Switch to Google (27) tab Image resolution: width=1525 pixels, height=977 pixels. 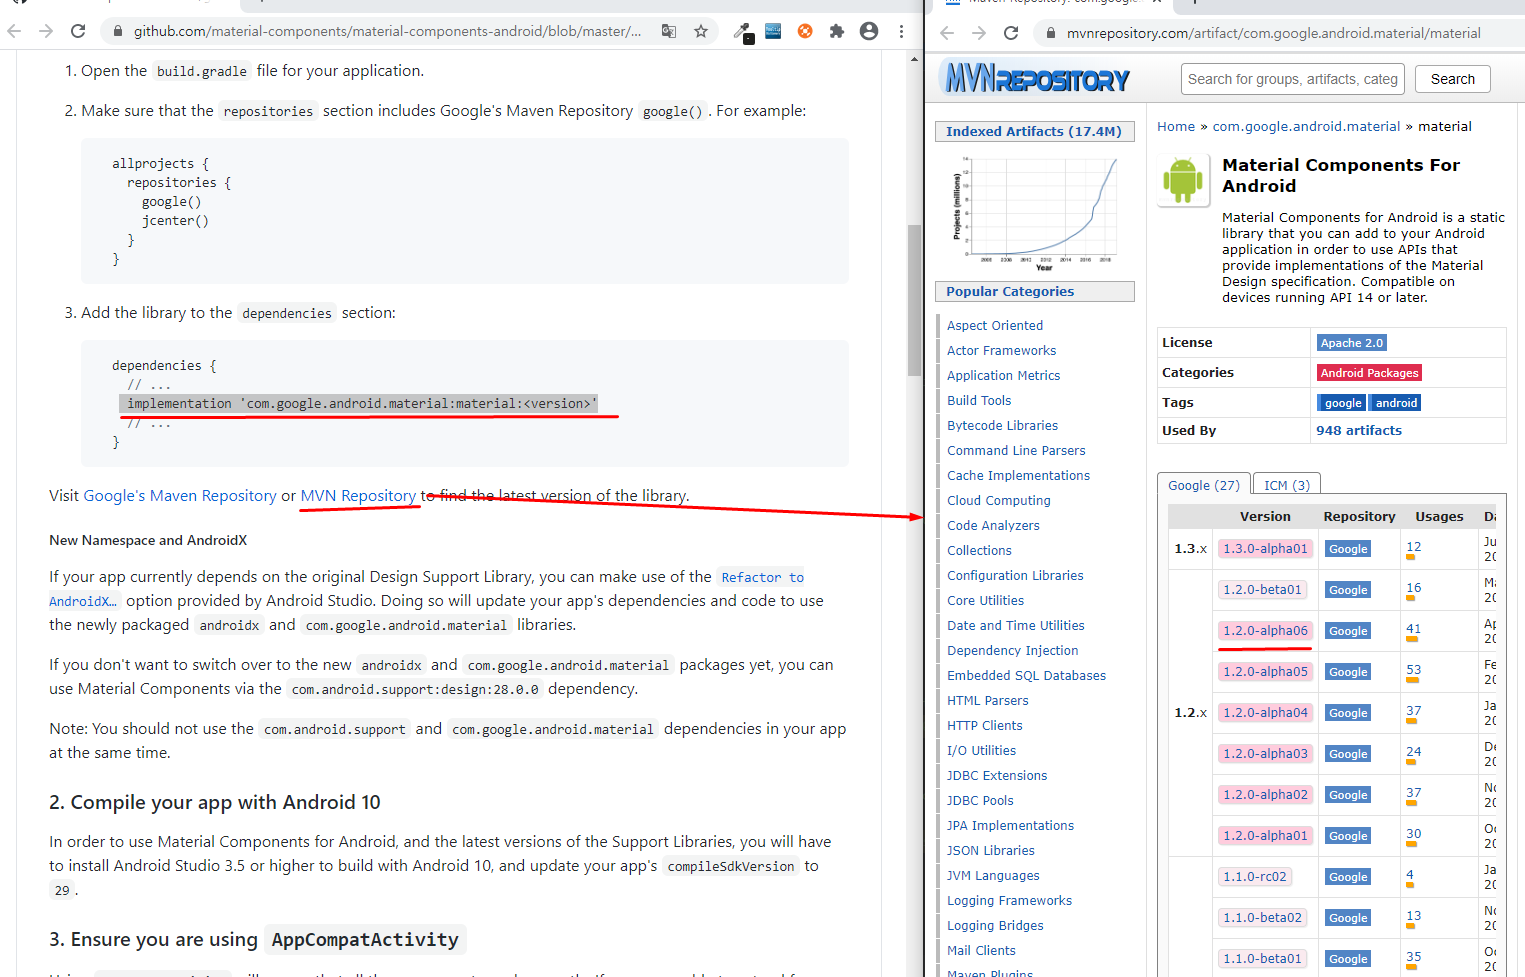click(x=1203, y=484)
